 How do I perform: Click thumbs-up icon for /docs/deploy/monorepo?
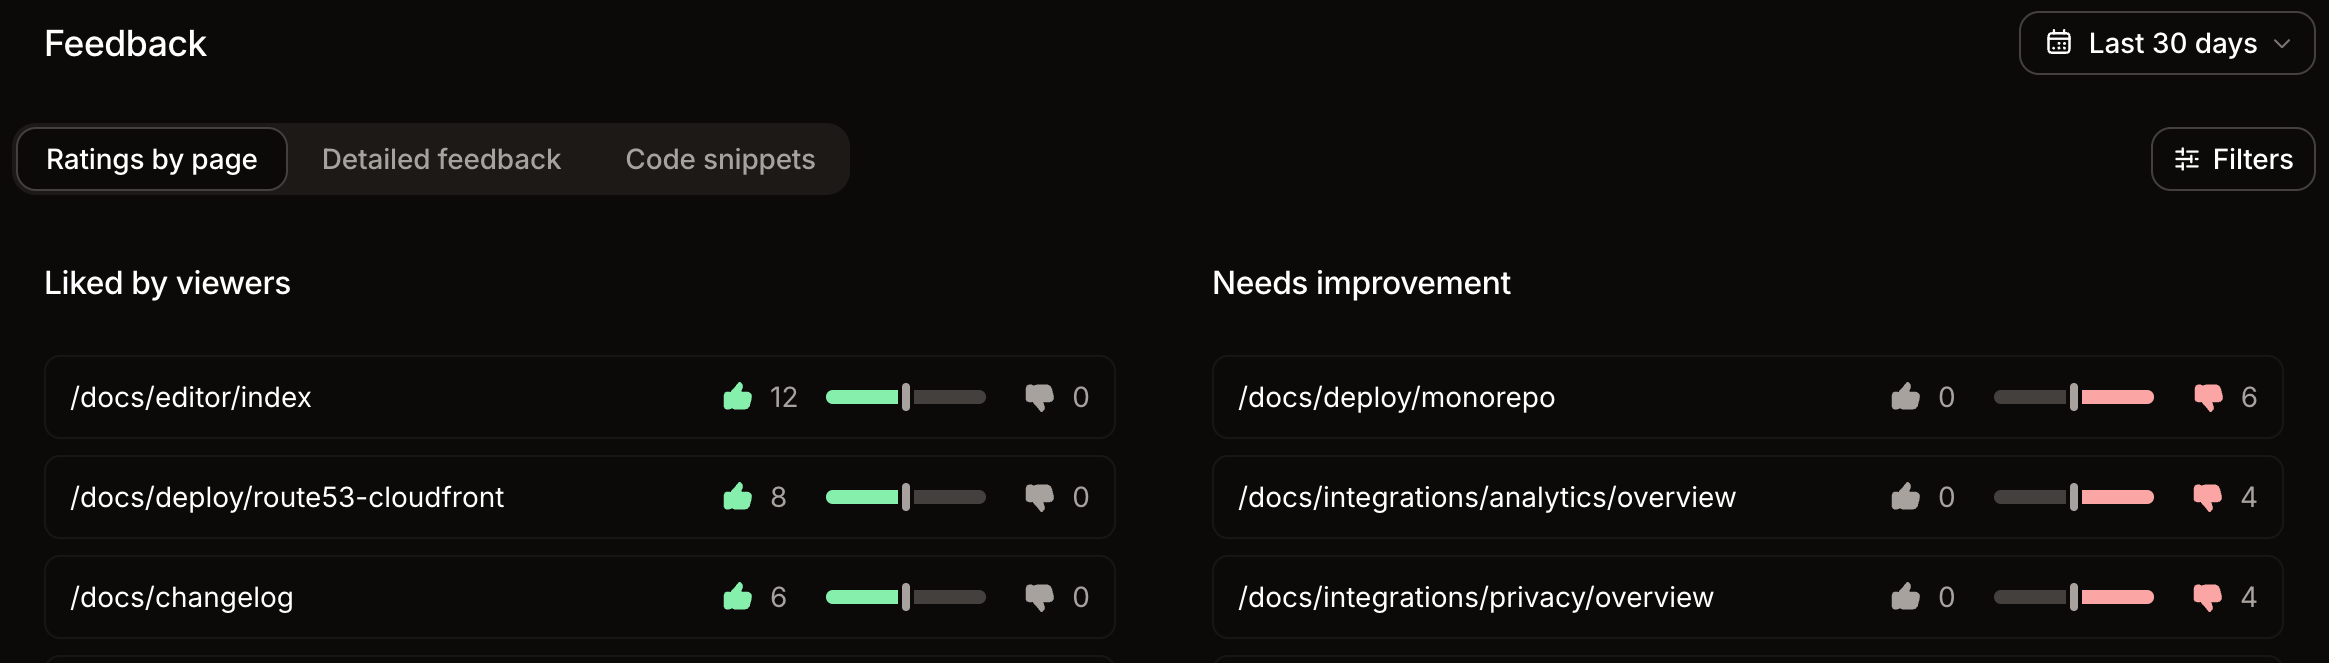point(1906,396)
